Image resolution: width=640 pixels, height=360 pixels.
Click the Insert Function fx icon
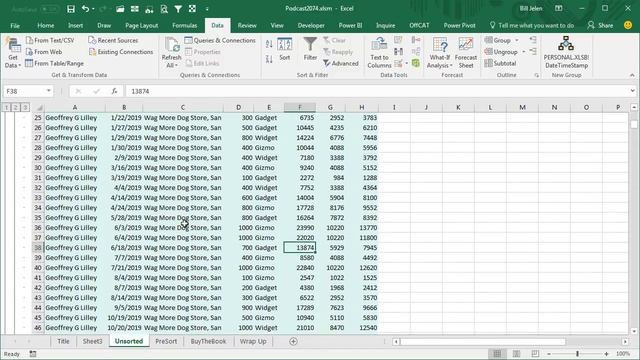coord(114,91)
